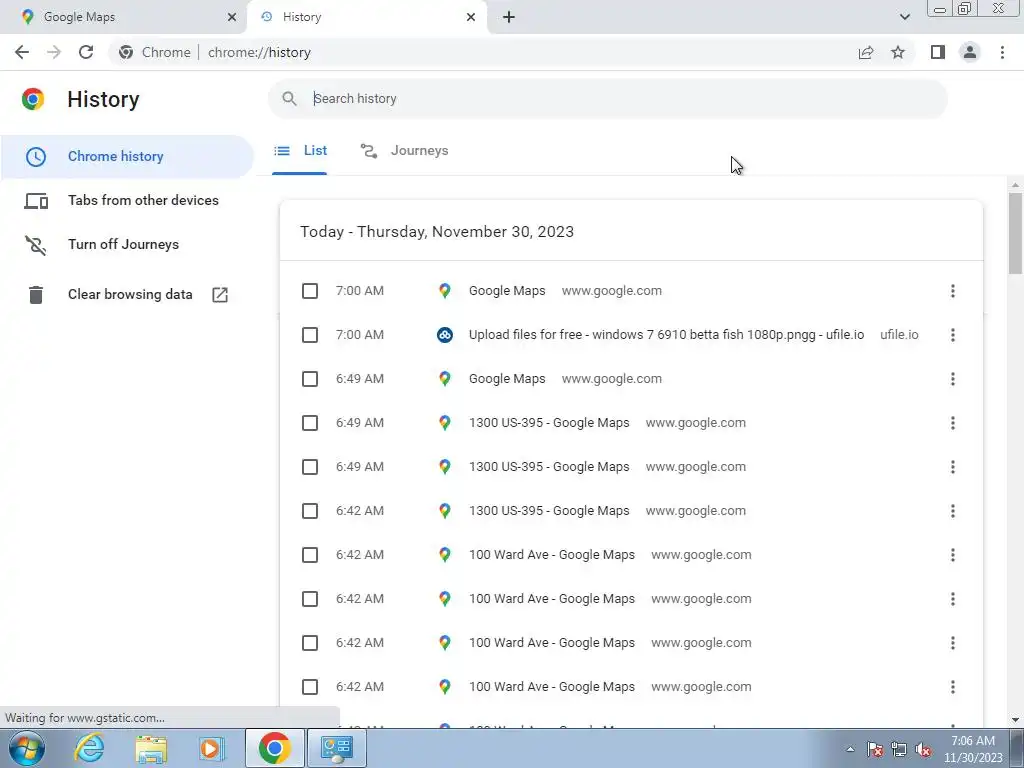Viewport: 1024px width, 768px height.
Task: Check the first 6:49 AM 1300 US-395 entry
Action: pos(310,423)
